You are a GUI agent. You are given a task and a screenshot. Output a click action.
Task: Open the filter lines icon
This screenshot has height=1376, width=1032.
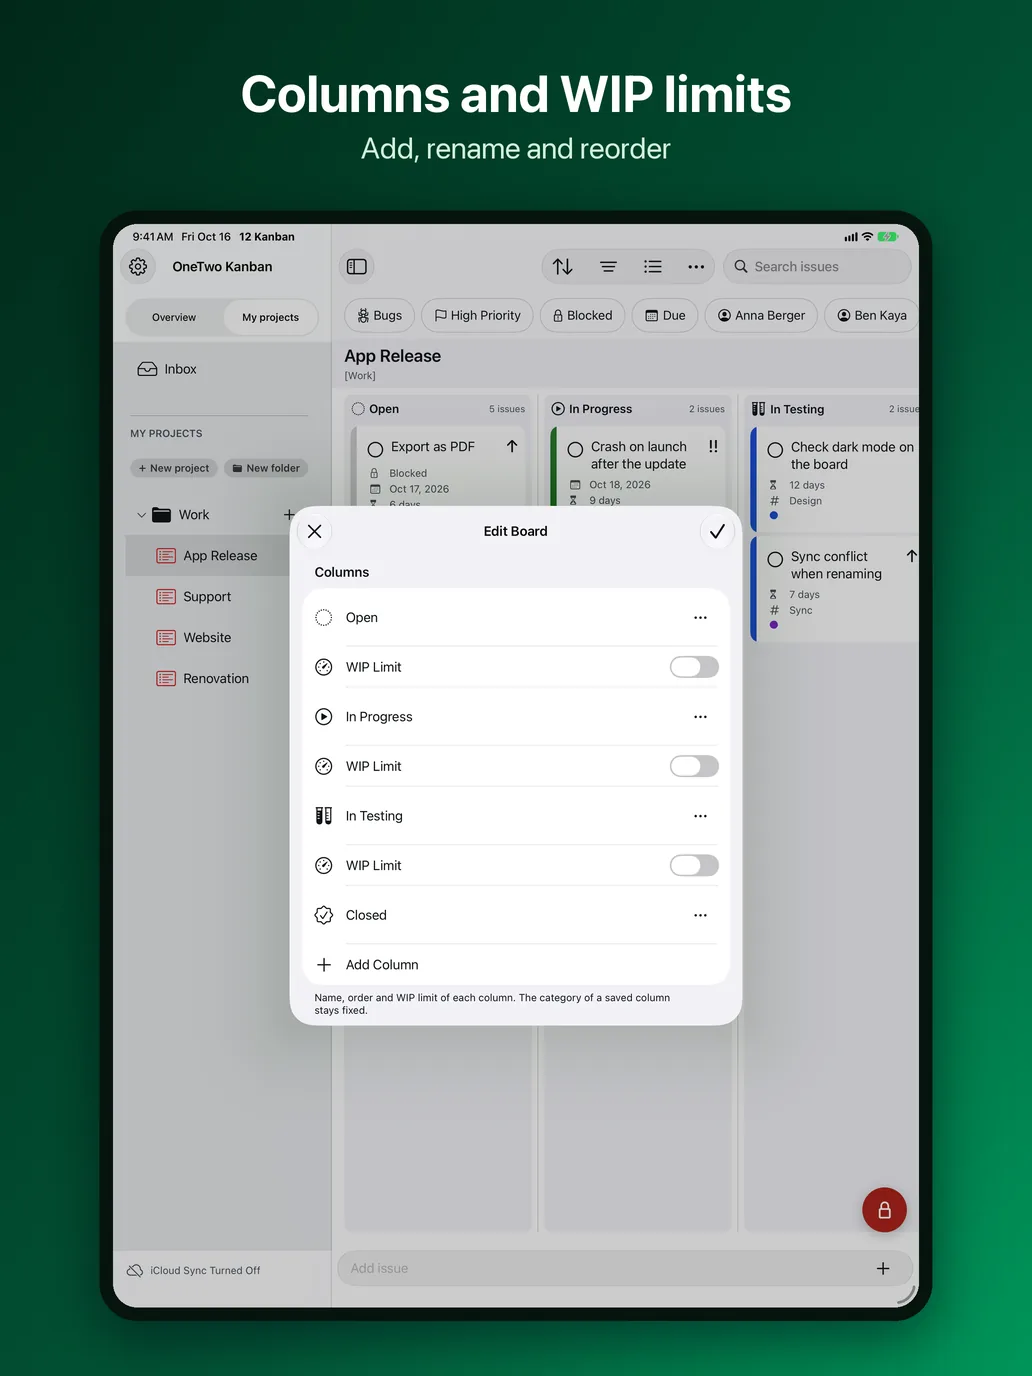click(608, 267)
